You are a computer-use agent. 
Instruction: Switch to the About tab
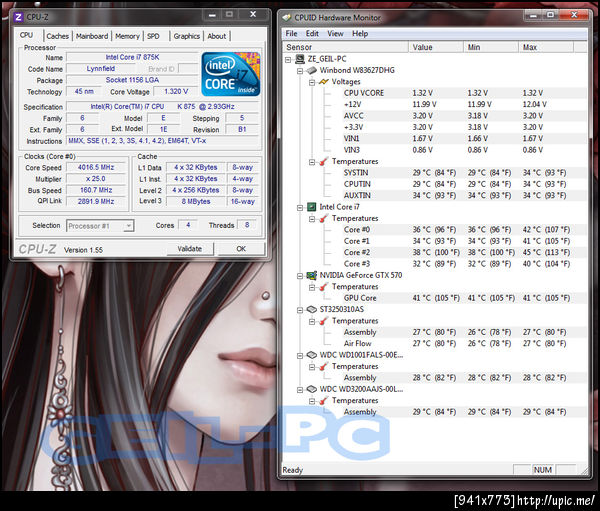[x=217, y=36]
